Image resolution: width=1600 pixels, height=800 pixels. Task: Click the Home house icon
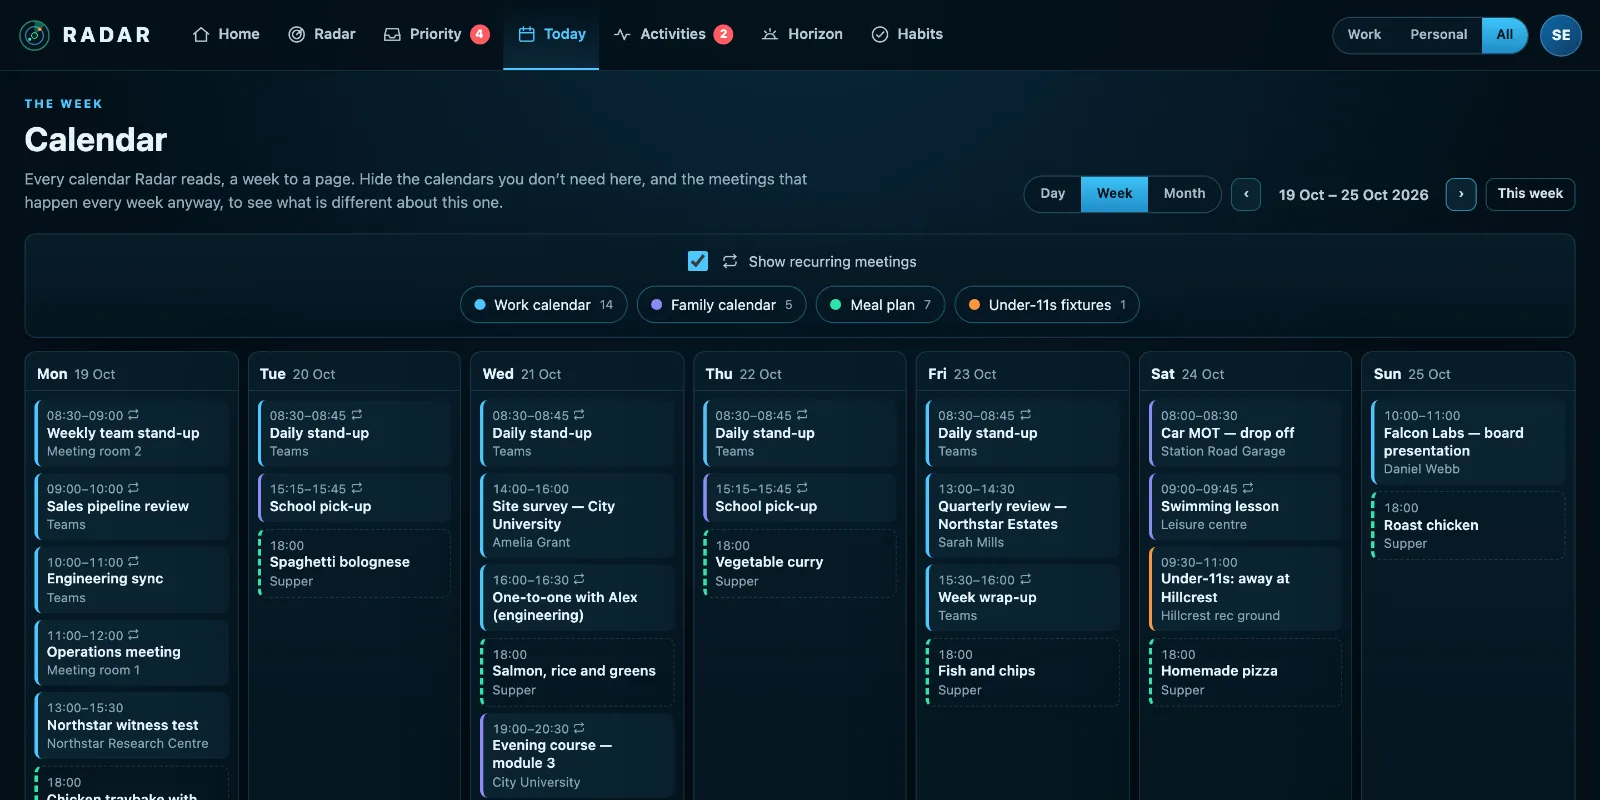click(x=201, y=35)
